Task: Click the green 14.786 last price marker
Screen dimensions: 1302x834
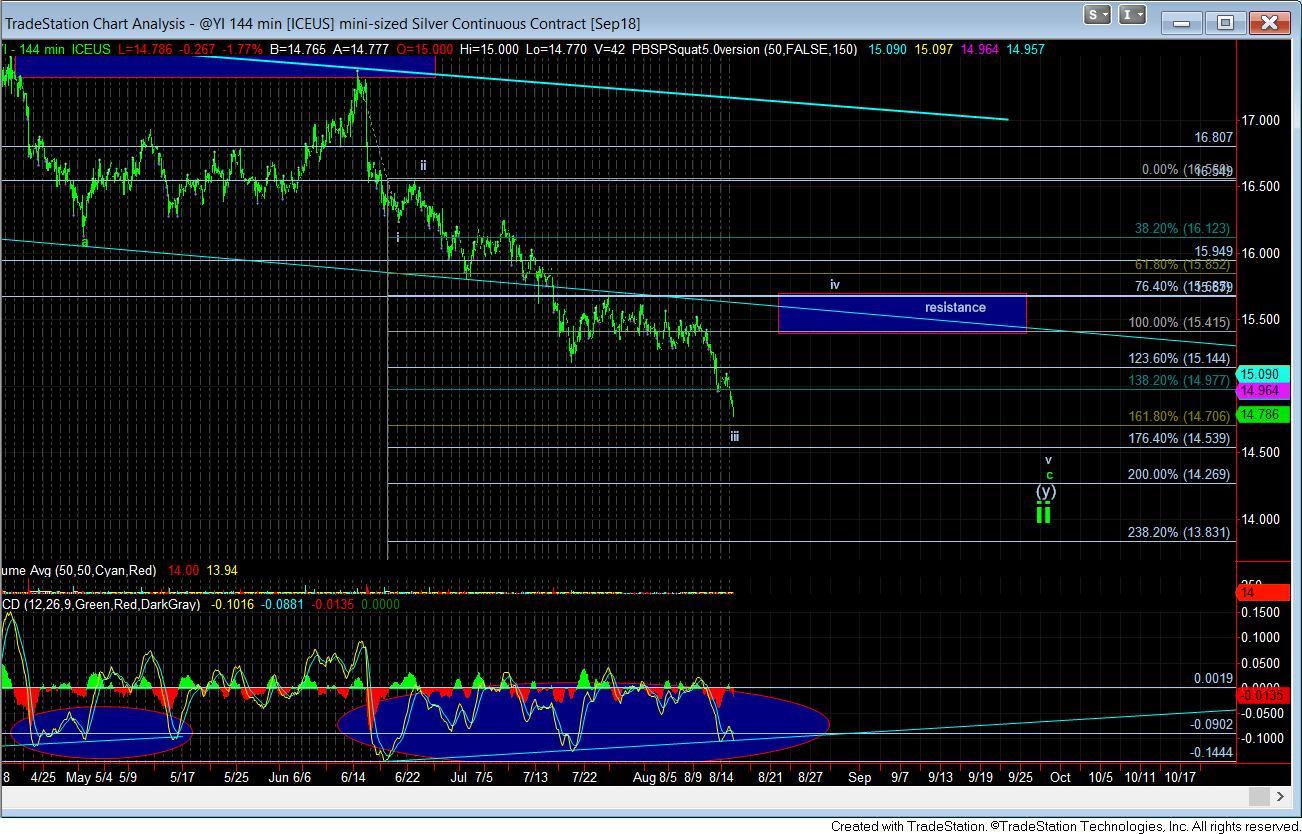Action: (x=1261, y=414)
